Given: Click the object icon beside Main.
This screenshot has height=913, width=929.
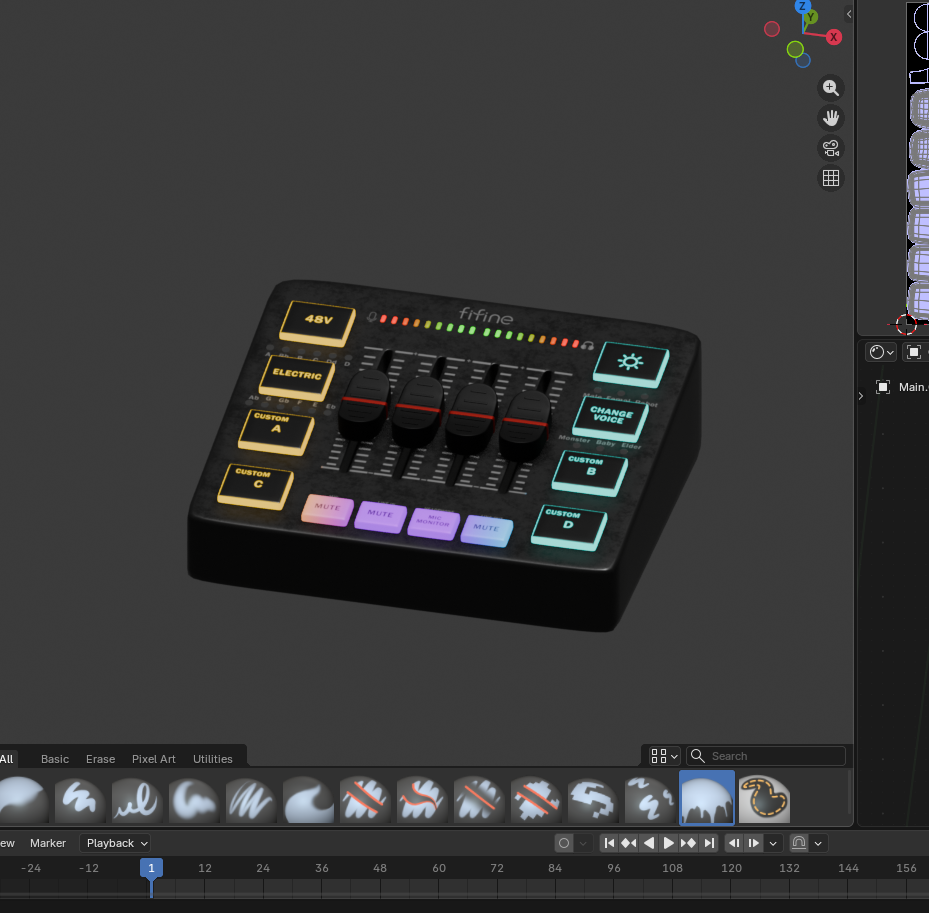Looking at the screenshot, I should pos(883,387).
